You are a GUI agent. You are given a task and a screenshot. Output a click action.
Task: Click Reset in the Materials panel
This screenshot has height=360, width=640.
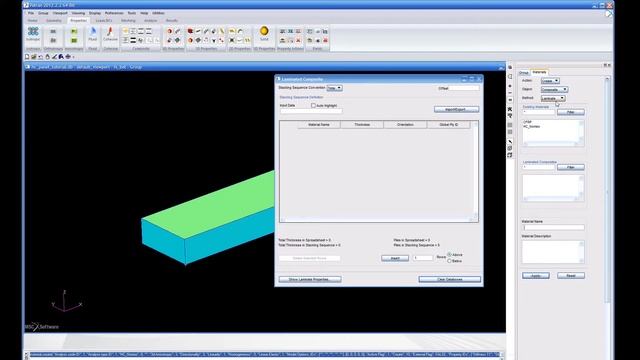pos(571,276)
